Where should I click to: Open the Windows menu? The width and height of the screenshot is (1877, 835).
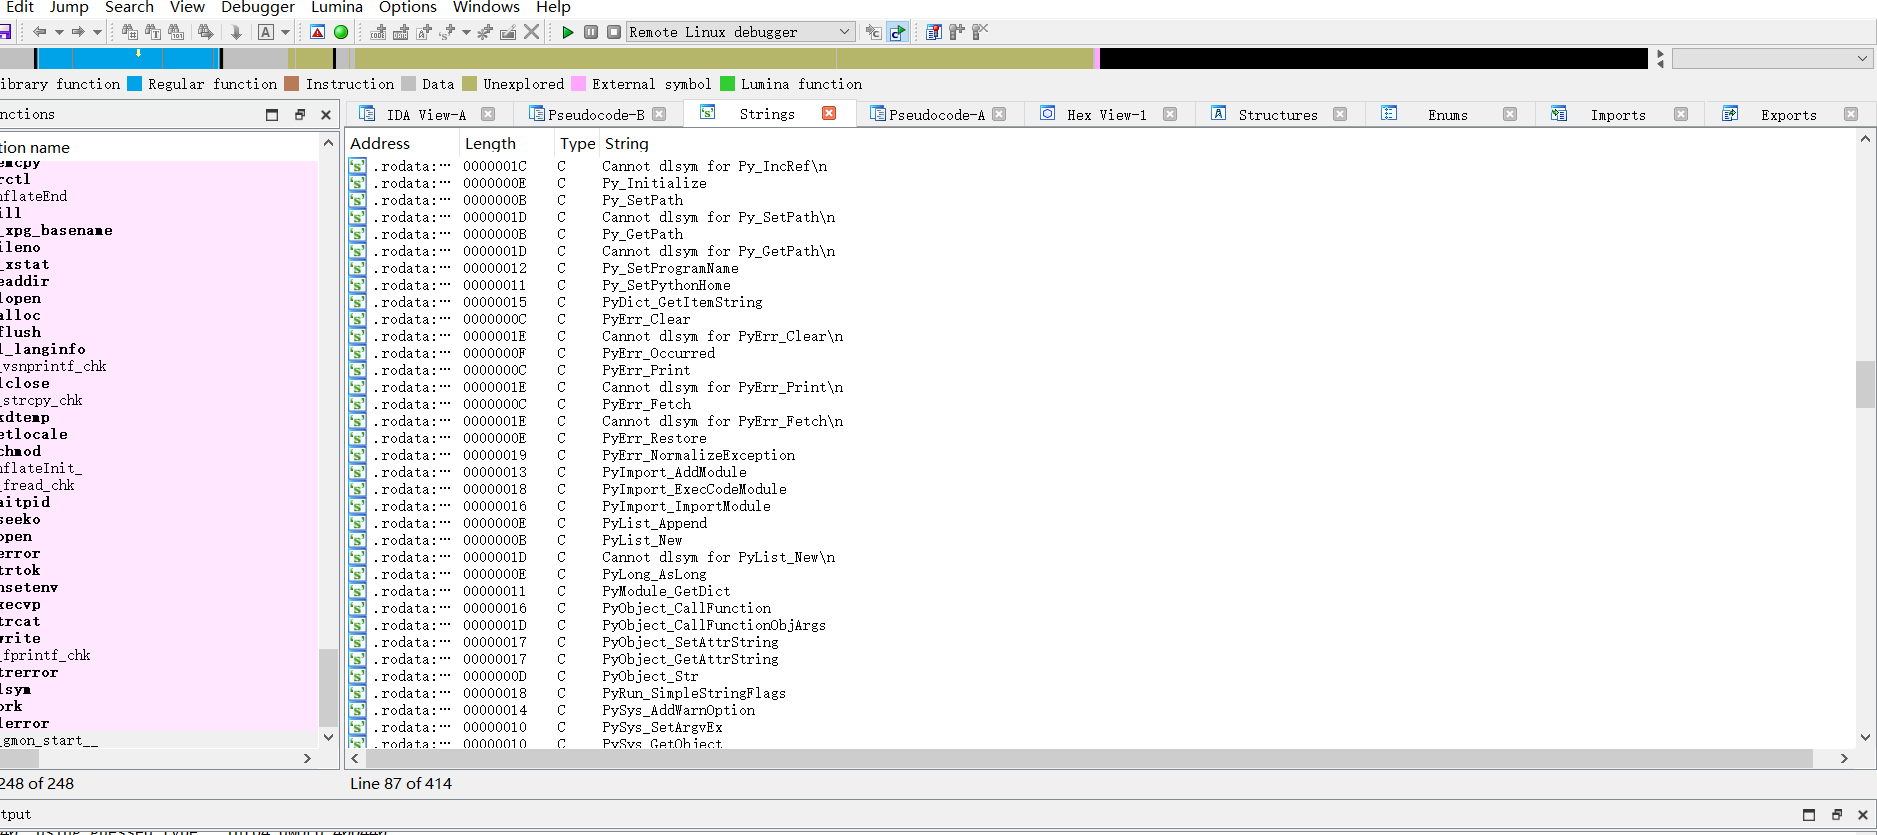click(486, 7)
